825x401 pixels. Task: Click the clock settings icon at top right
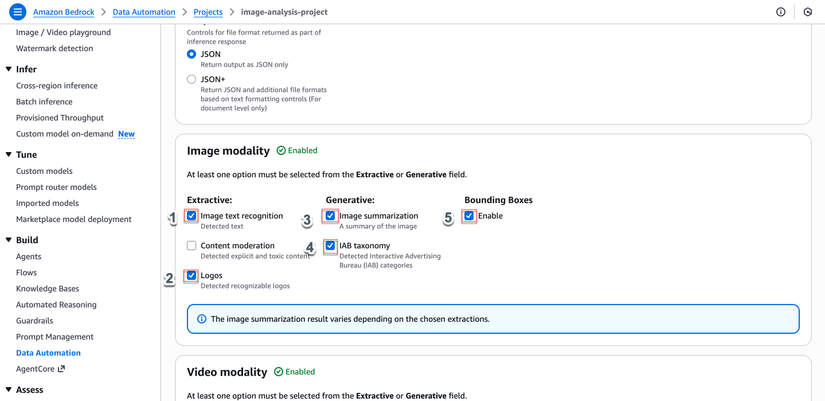tap(808, 12)
